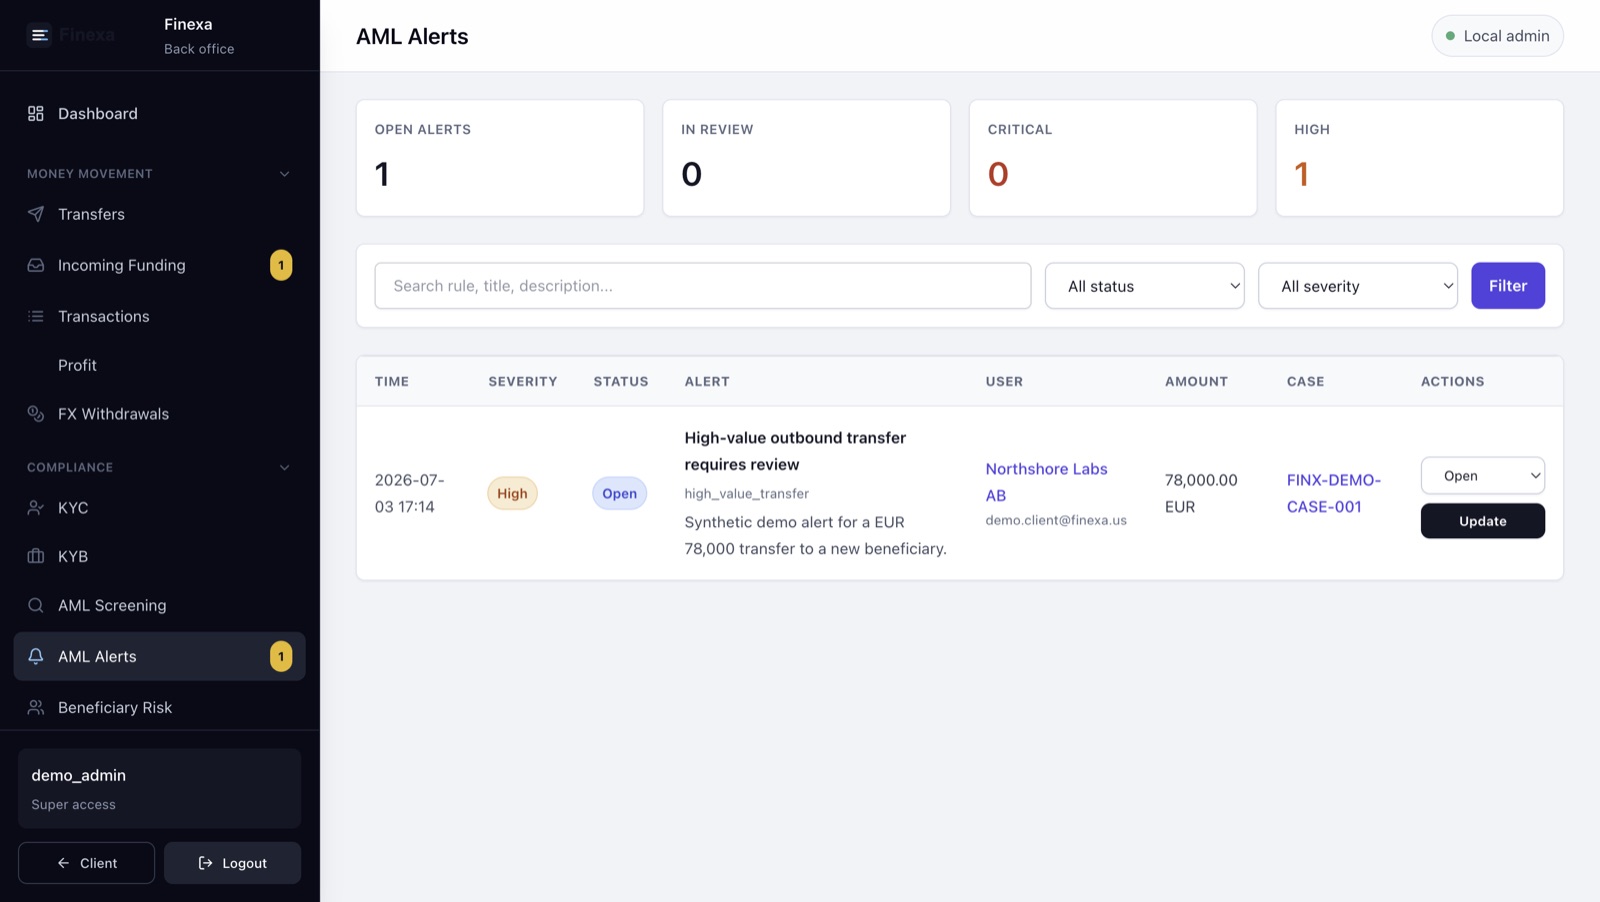The height and width of the screenshot is (902, 1600).
Task: Click the Client button's back arrow icon
Action: click(x=63, y=863)
